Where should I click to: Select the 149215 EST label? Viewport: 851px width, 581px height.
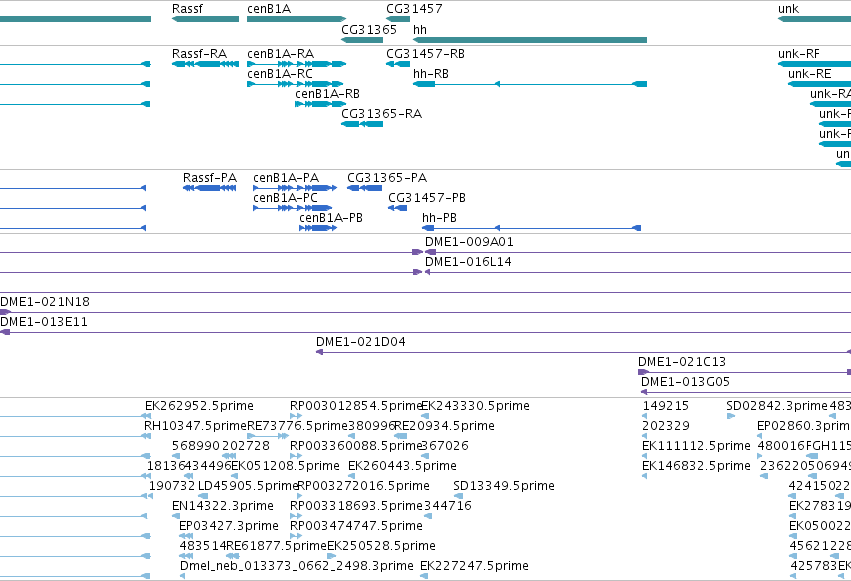coord(665,406)
